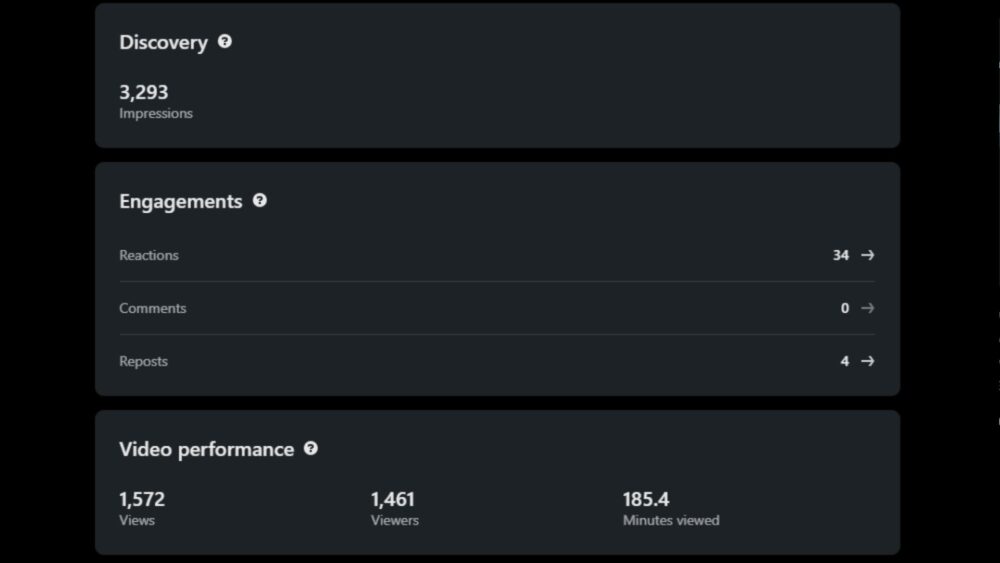Open the Reactions label in Engagements
The height and width of the screenshot is (563, 1000).
coord(149,255)
